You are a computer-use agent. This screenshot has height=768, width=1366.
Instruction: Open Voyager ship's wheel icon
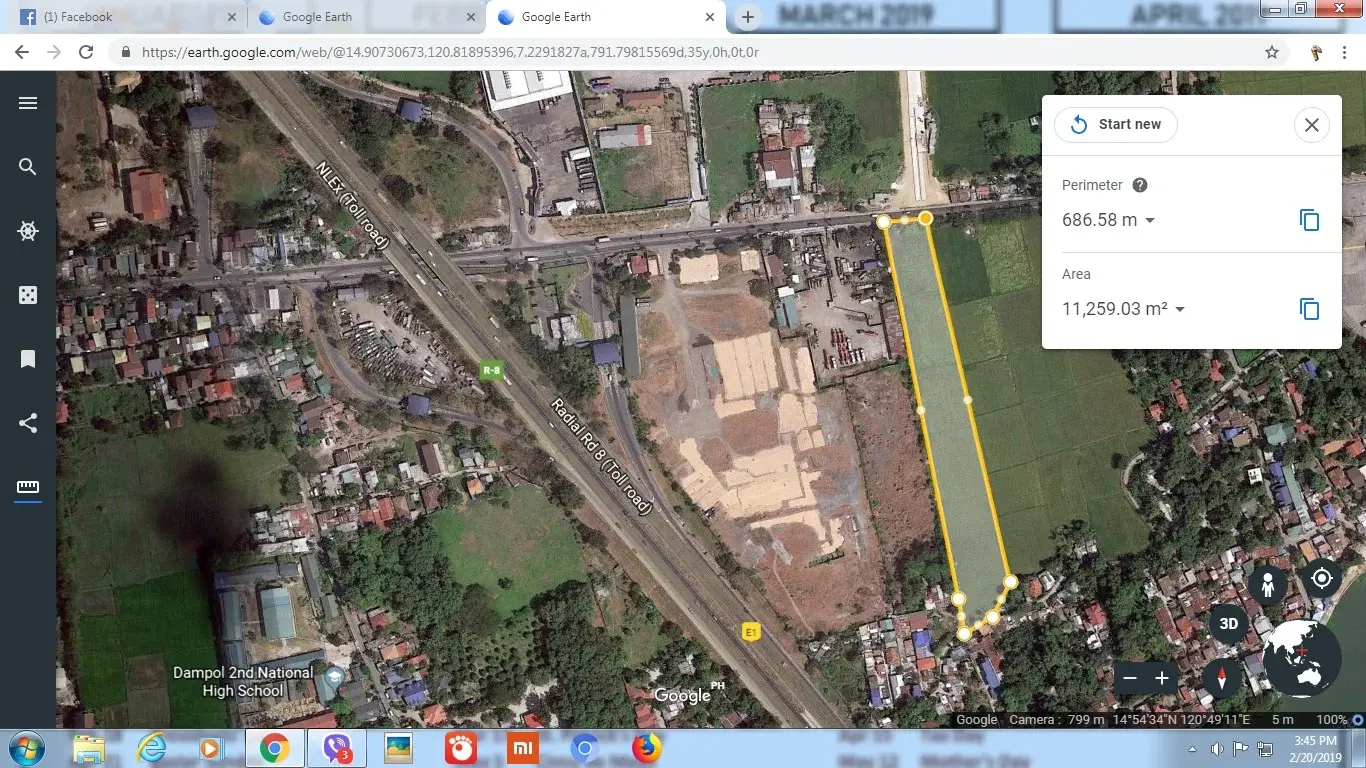pos(28,231)
